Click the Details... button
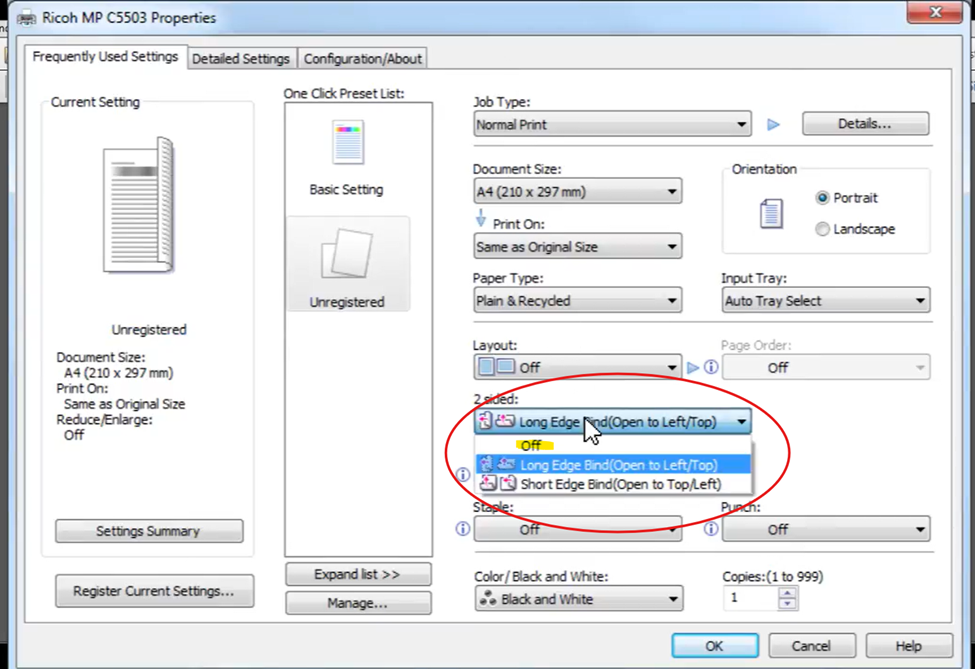Viewport: 975px width, 669px height. pos(865,124)
